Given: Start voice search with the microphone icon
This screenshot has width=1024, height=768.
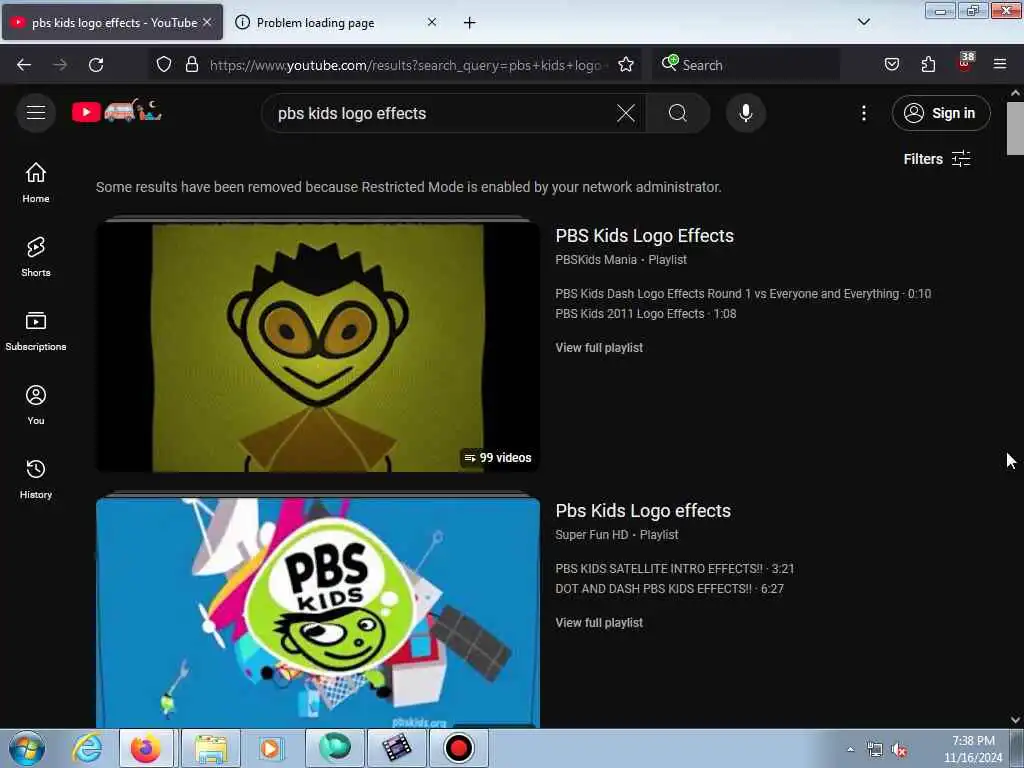Looking at the screenshot, I should pos(745,113).
